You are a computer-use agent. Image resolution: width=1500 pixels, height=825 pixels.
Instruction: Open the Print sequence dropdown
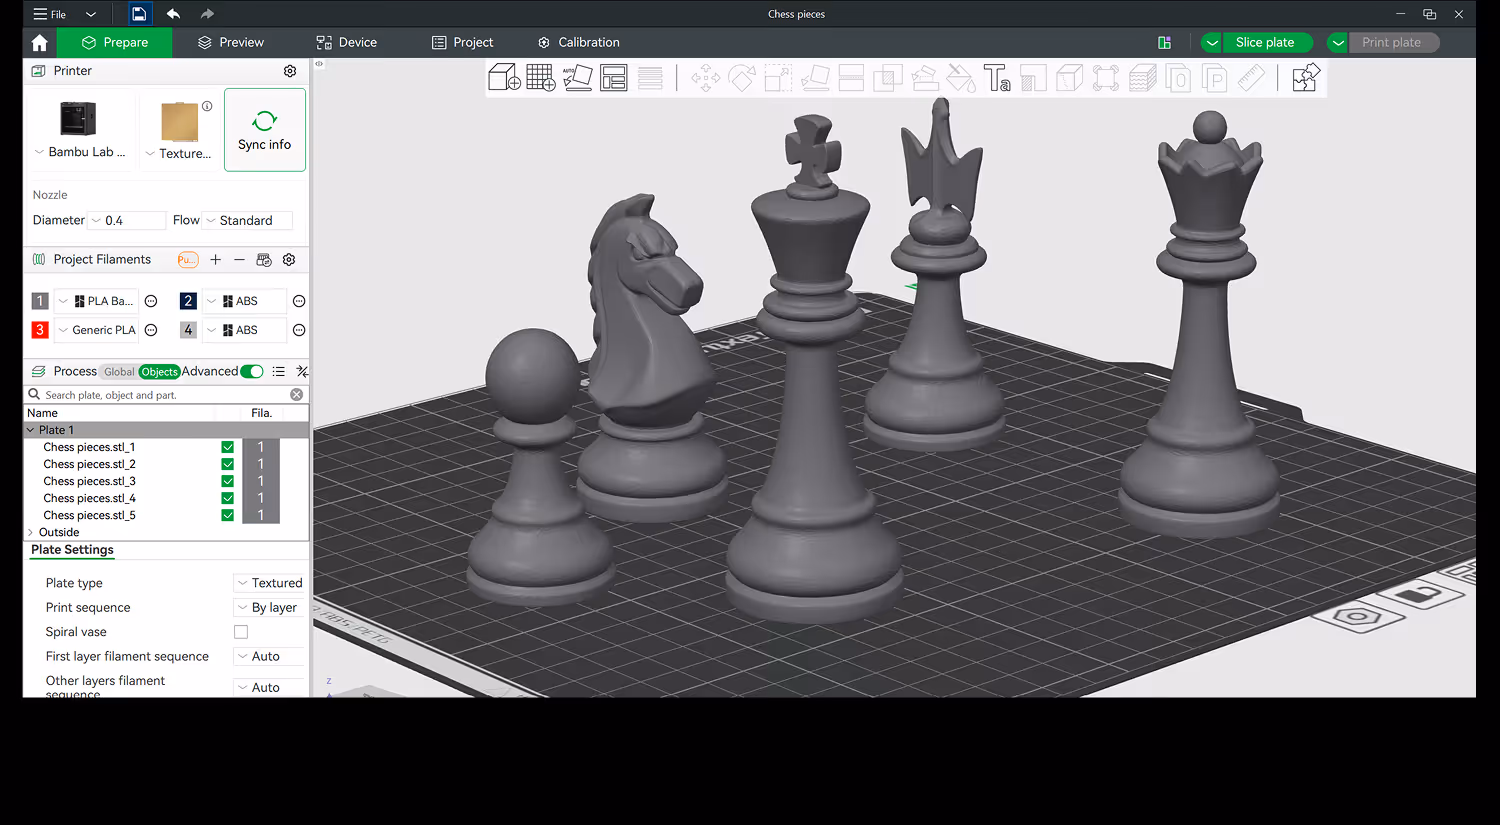coord(269,607)
